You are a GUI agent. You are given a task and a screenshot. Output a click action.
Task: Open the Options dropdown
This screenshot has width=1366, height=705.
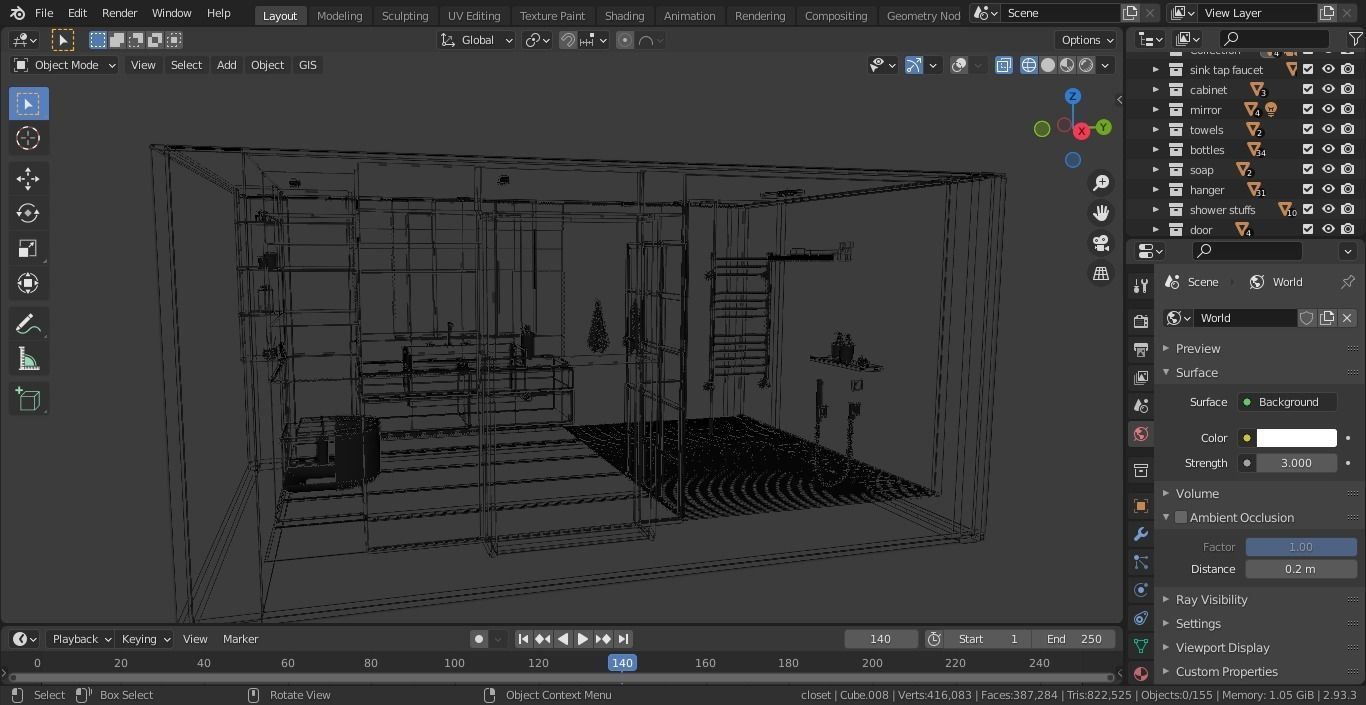pyautogui.click(x=1086, y=40)
